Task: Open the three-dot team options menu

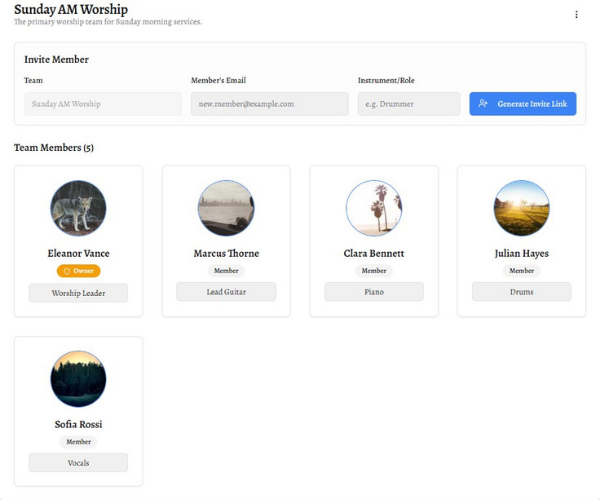Action: (576, 15)
